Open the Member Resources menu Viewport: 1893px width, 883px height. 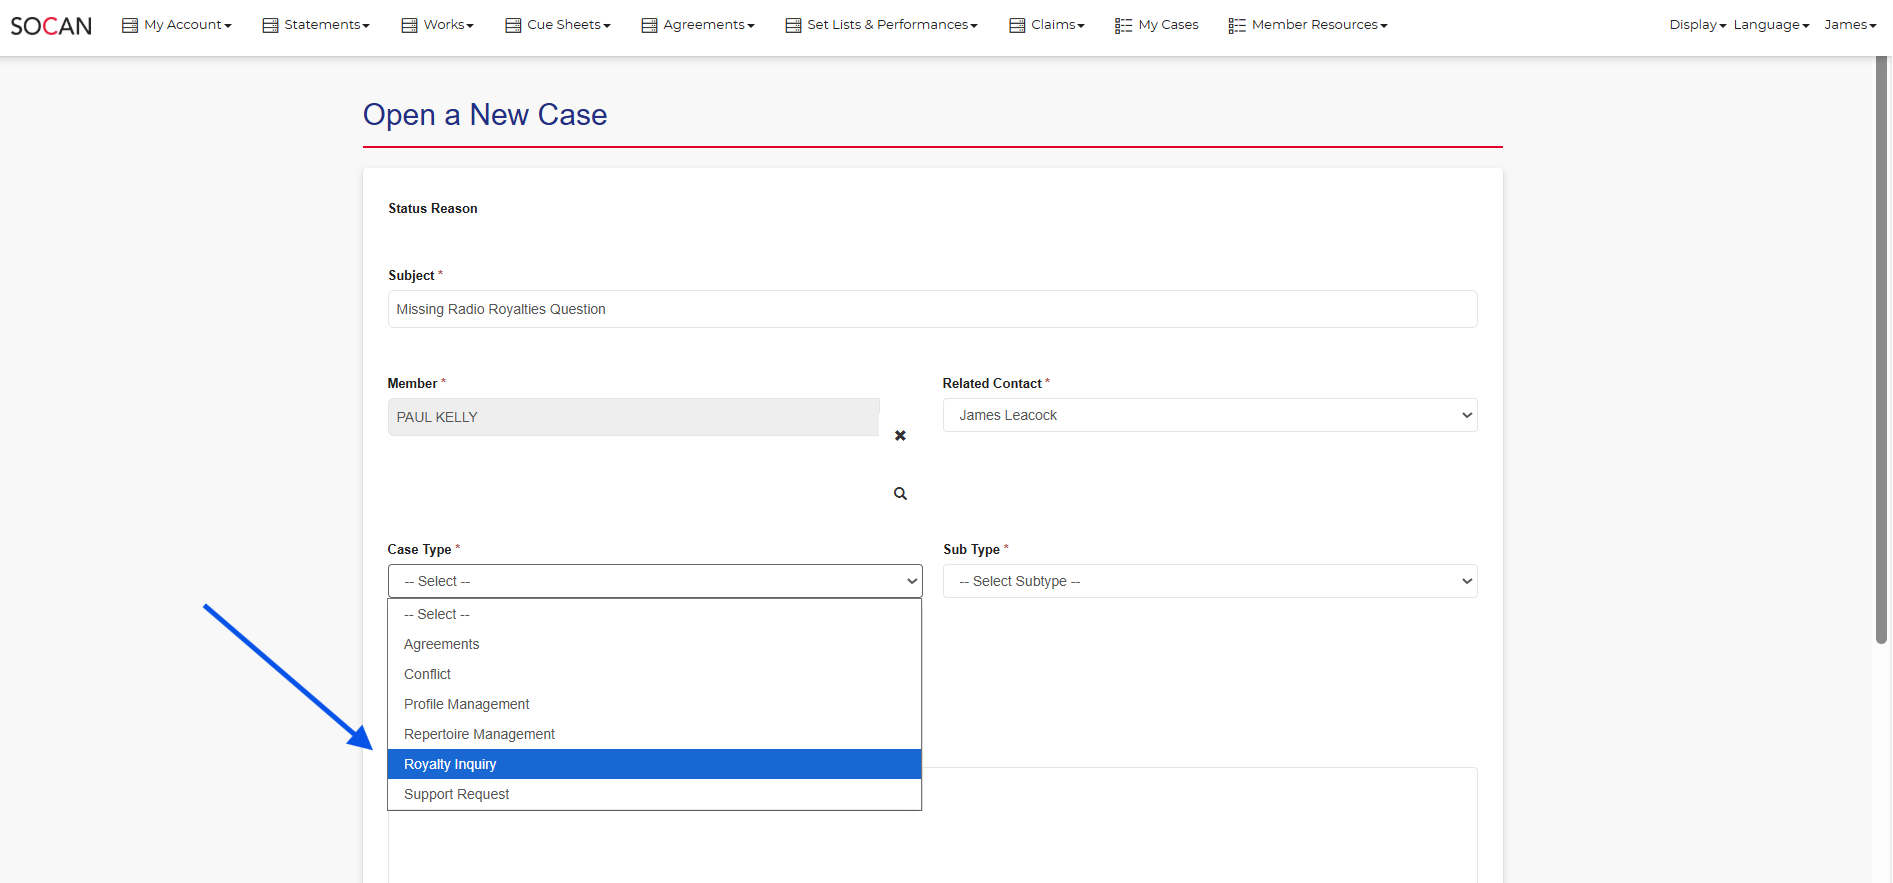click(x=1308, y=25)
